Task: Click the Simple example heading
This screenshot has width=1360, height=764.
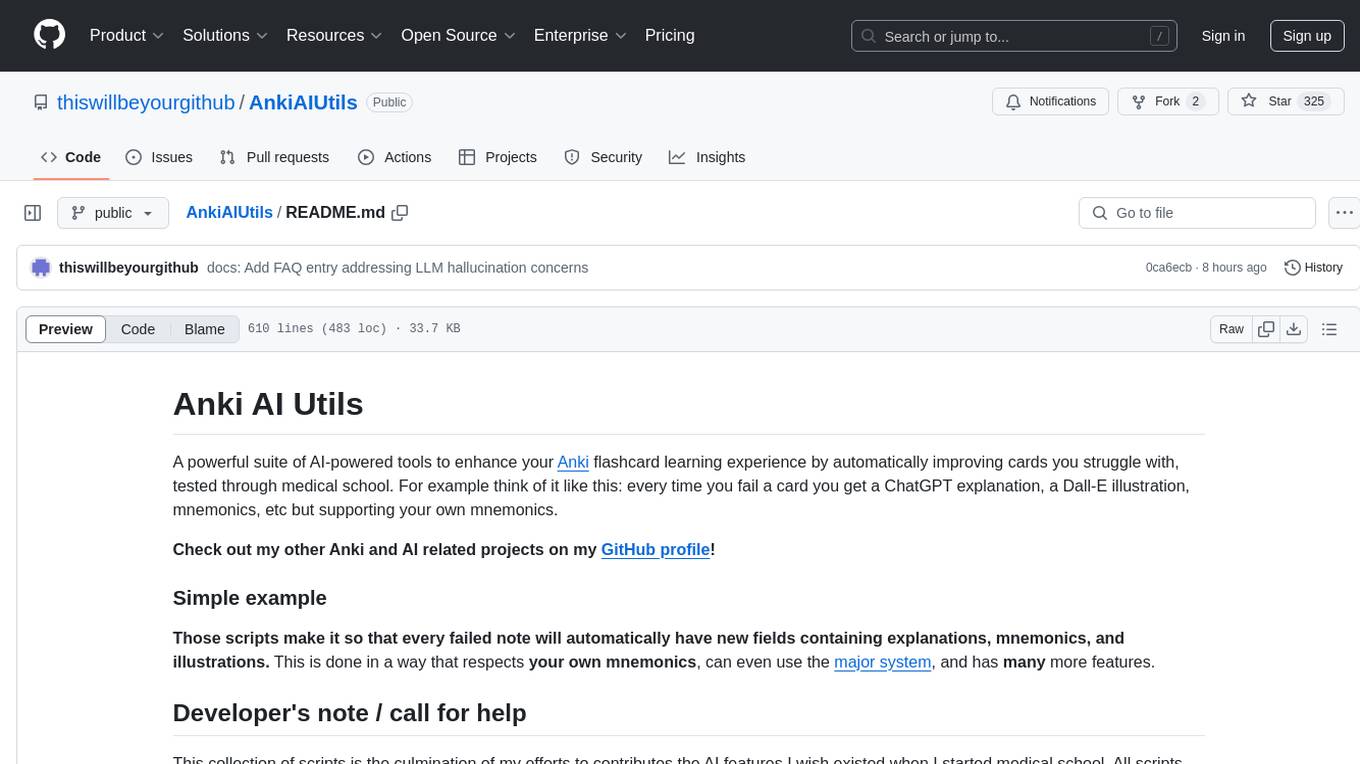Action: 250,598
